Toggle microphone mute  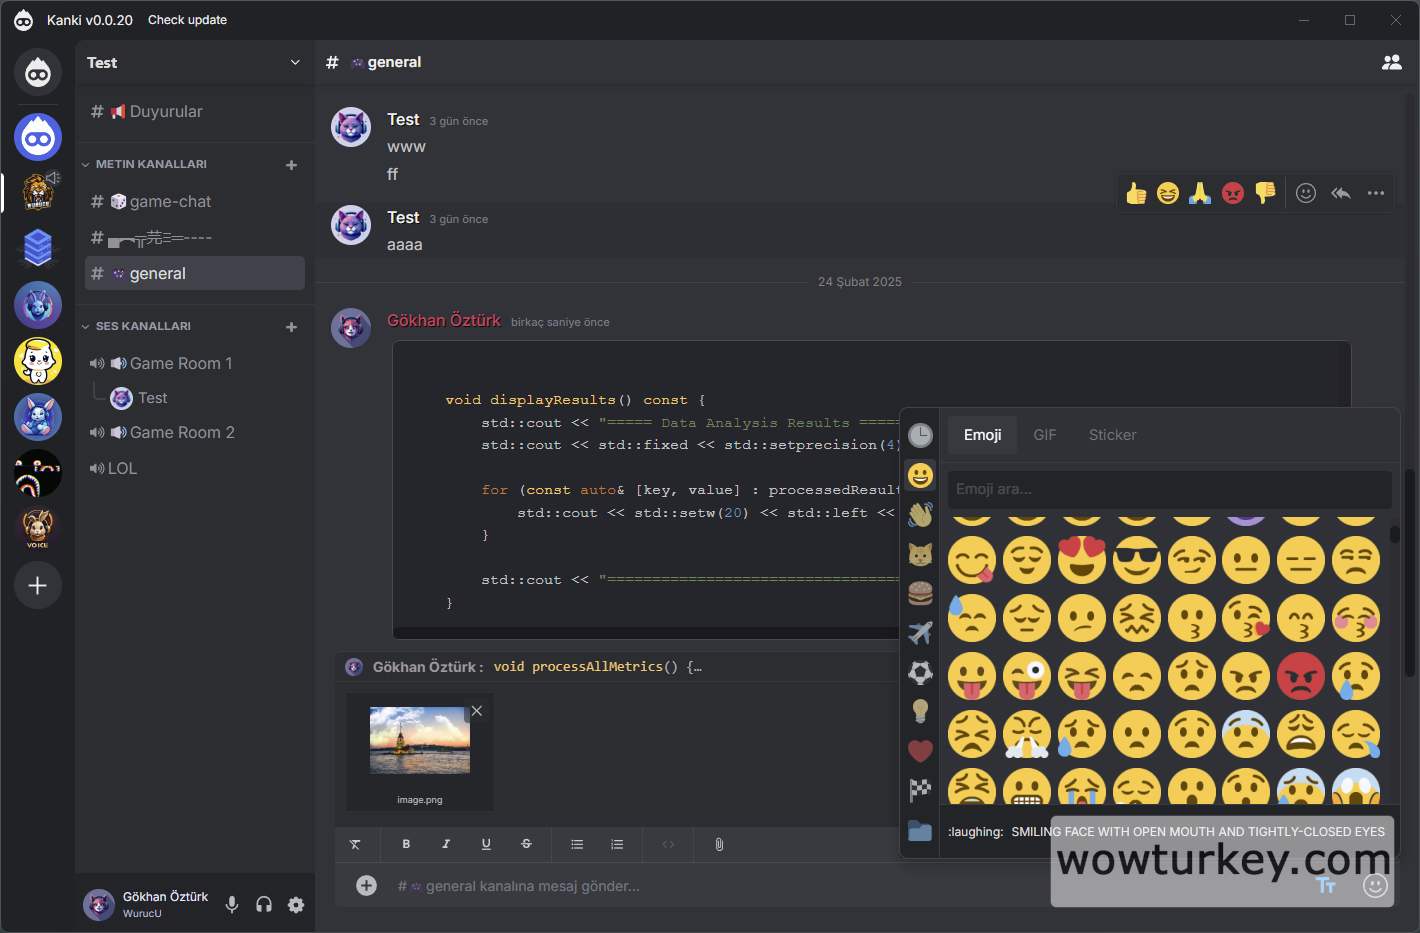(x=232, y=905)
